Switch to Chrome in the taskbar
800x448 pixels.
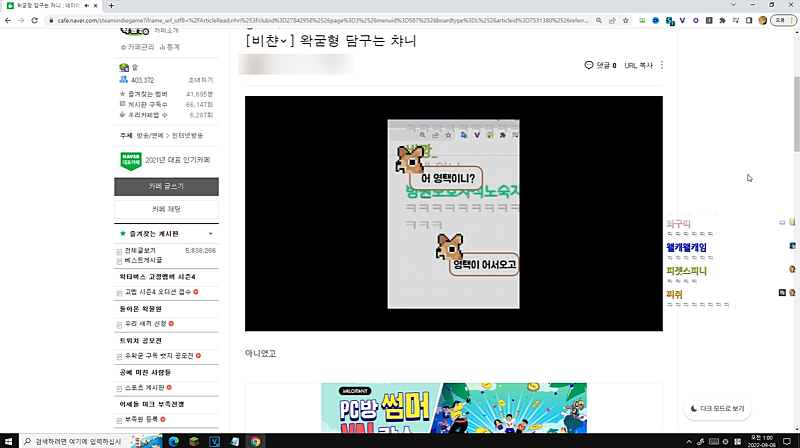tap(255, 441)
